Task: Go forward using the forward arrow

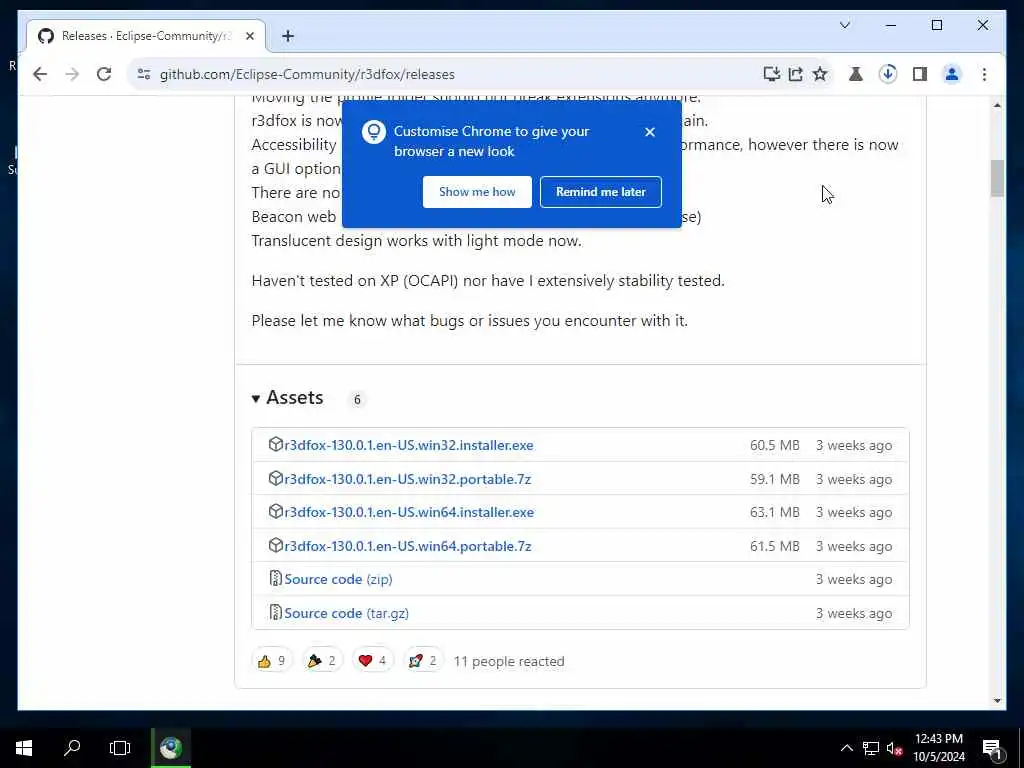Action: (72, 74)
